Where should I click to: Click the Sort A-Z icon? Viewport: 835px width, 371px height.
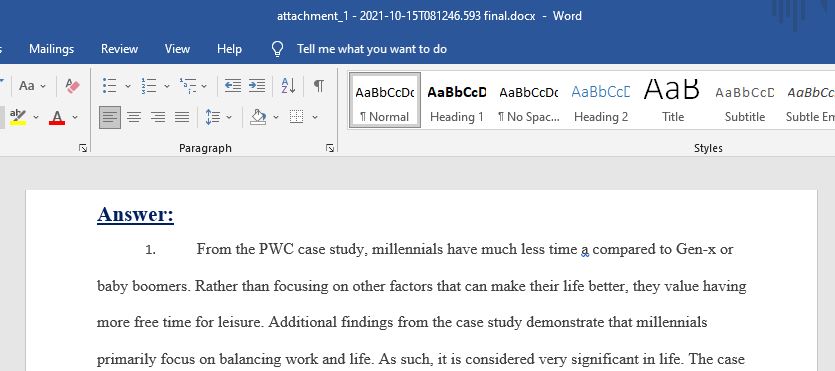[x=288, y=86]
